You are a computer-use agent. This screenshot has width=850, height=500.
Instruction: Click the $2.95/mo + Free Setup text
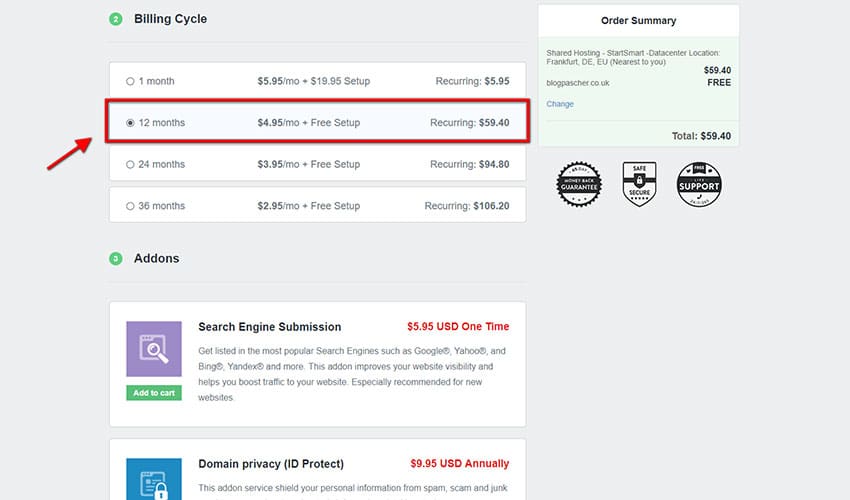308,206
